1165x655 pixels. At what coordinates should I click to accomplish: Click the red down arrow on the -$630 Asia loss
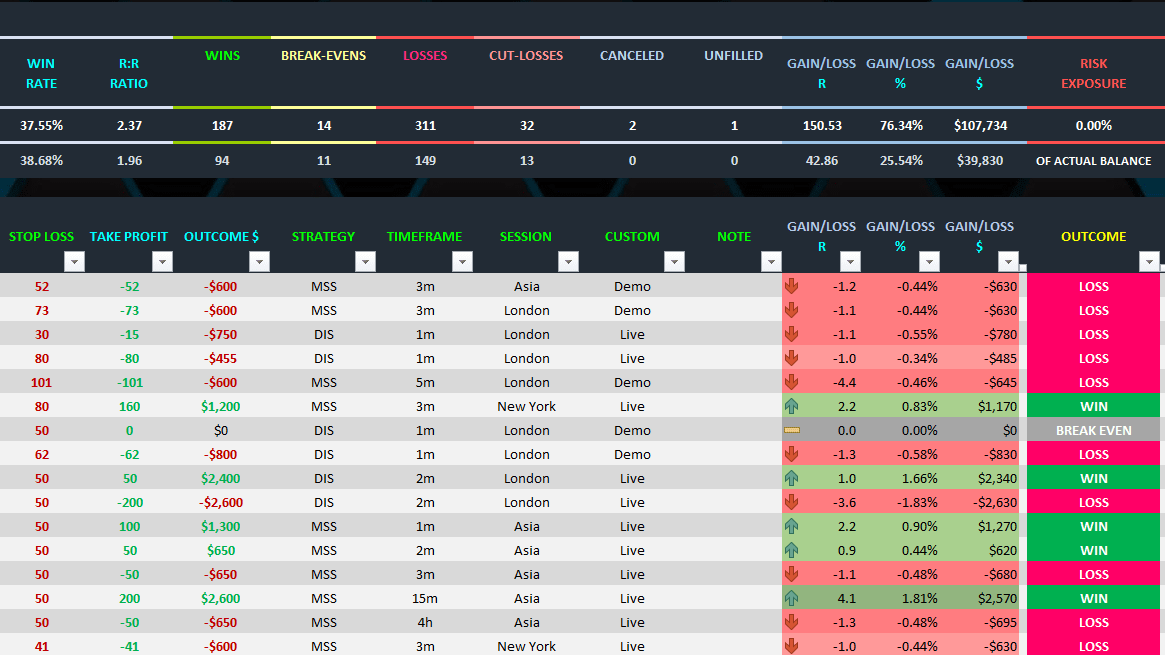point(791,286)
